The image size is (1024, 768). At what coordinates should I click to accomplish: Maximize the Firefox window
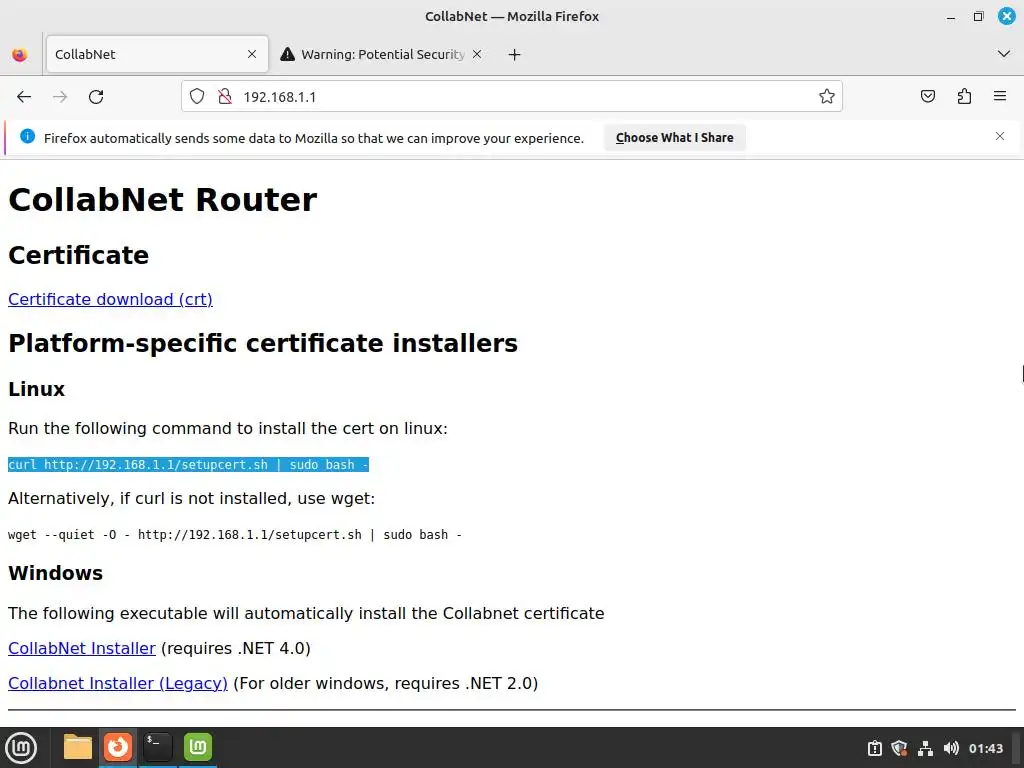coord(978,16)
